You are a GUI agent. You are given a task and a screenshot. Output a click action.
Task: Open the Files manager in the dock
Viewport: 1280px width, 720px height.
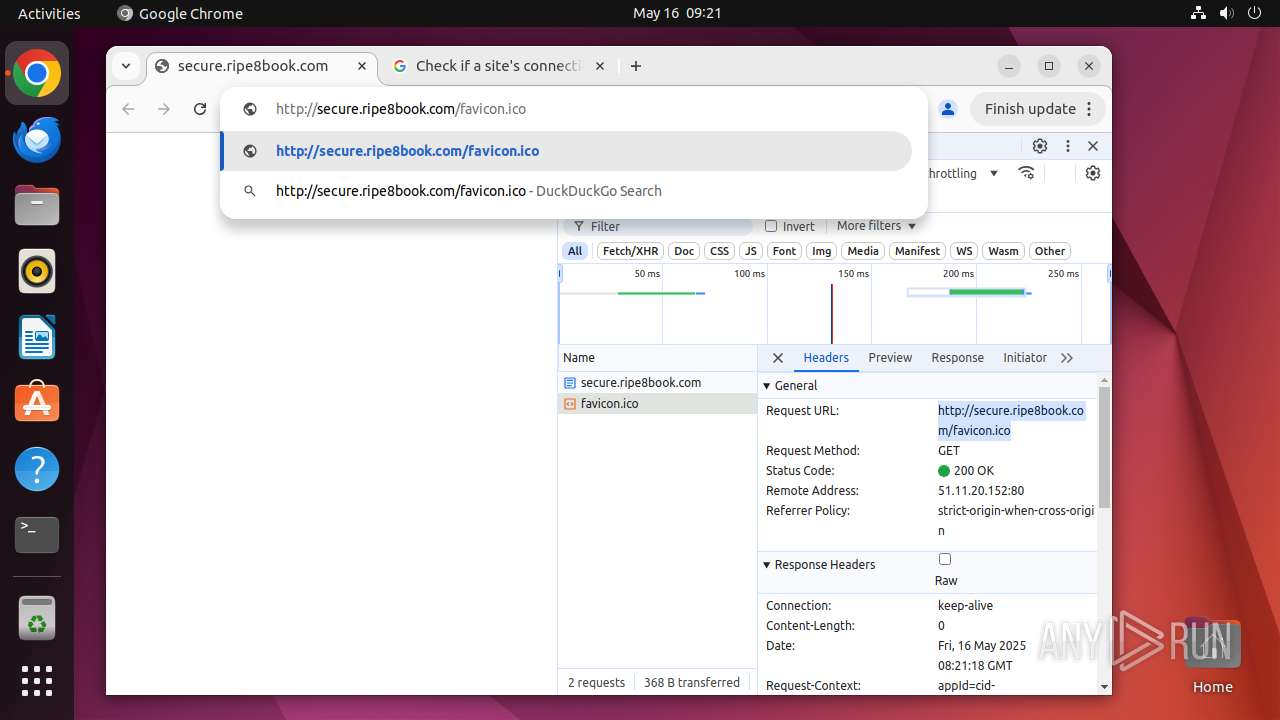pos(37,205)
